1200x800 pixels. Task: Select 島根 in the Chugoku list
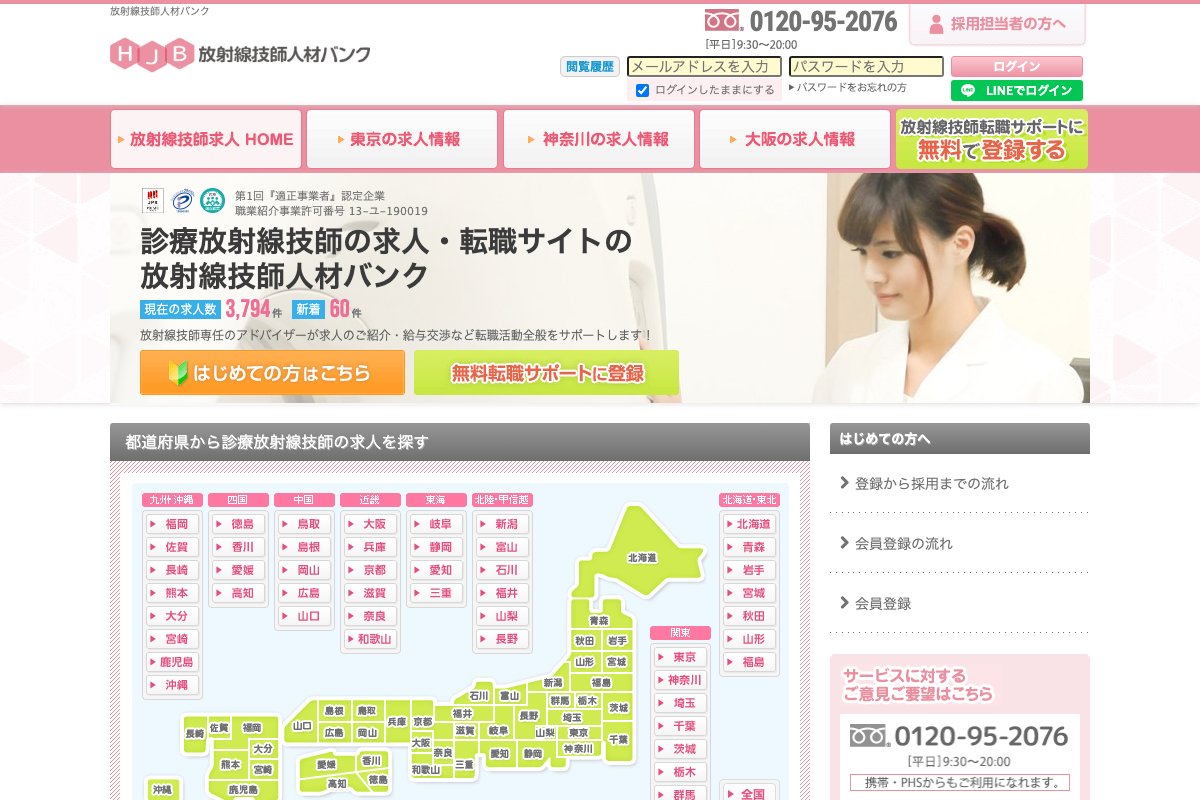(x=305, y=547)
